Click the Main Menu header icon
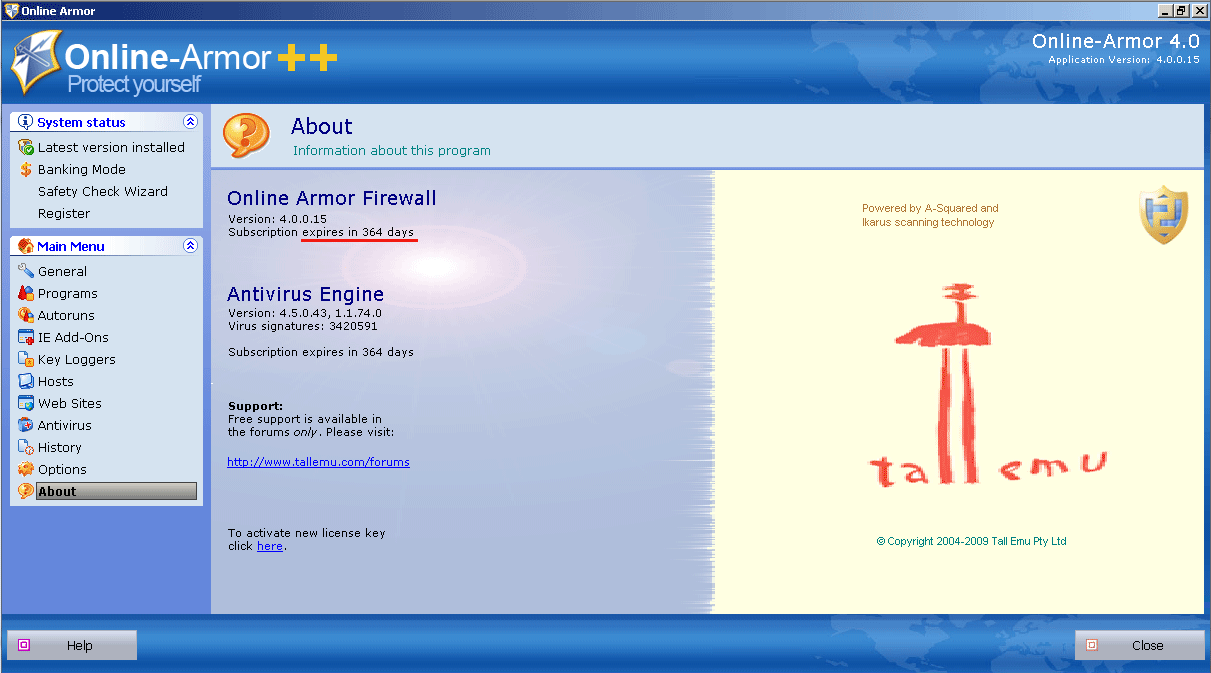The width and height of the screenshot is (1211, 673). pyautogui.click(x=26, y=246)
